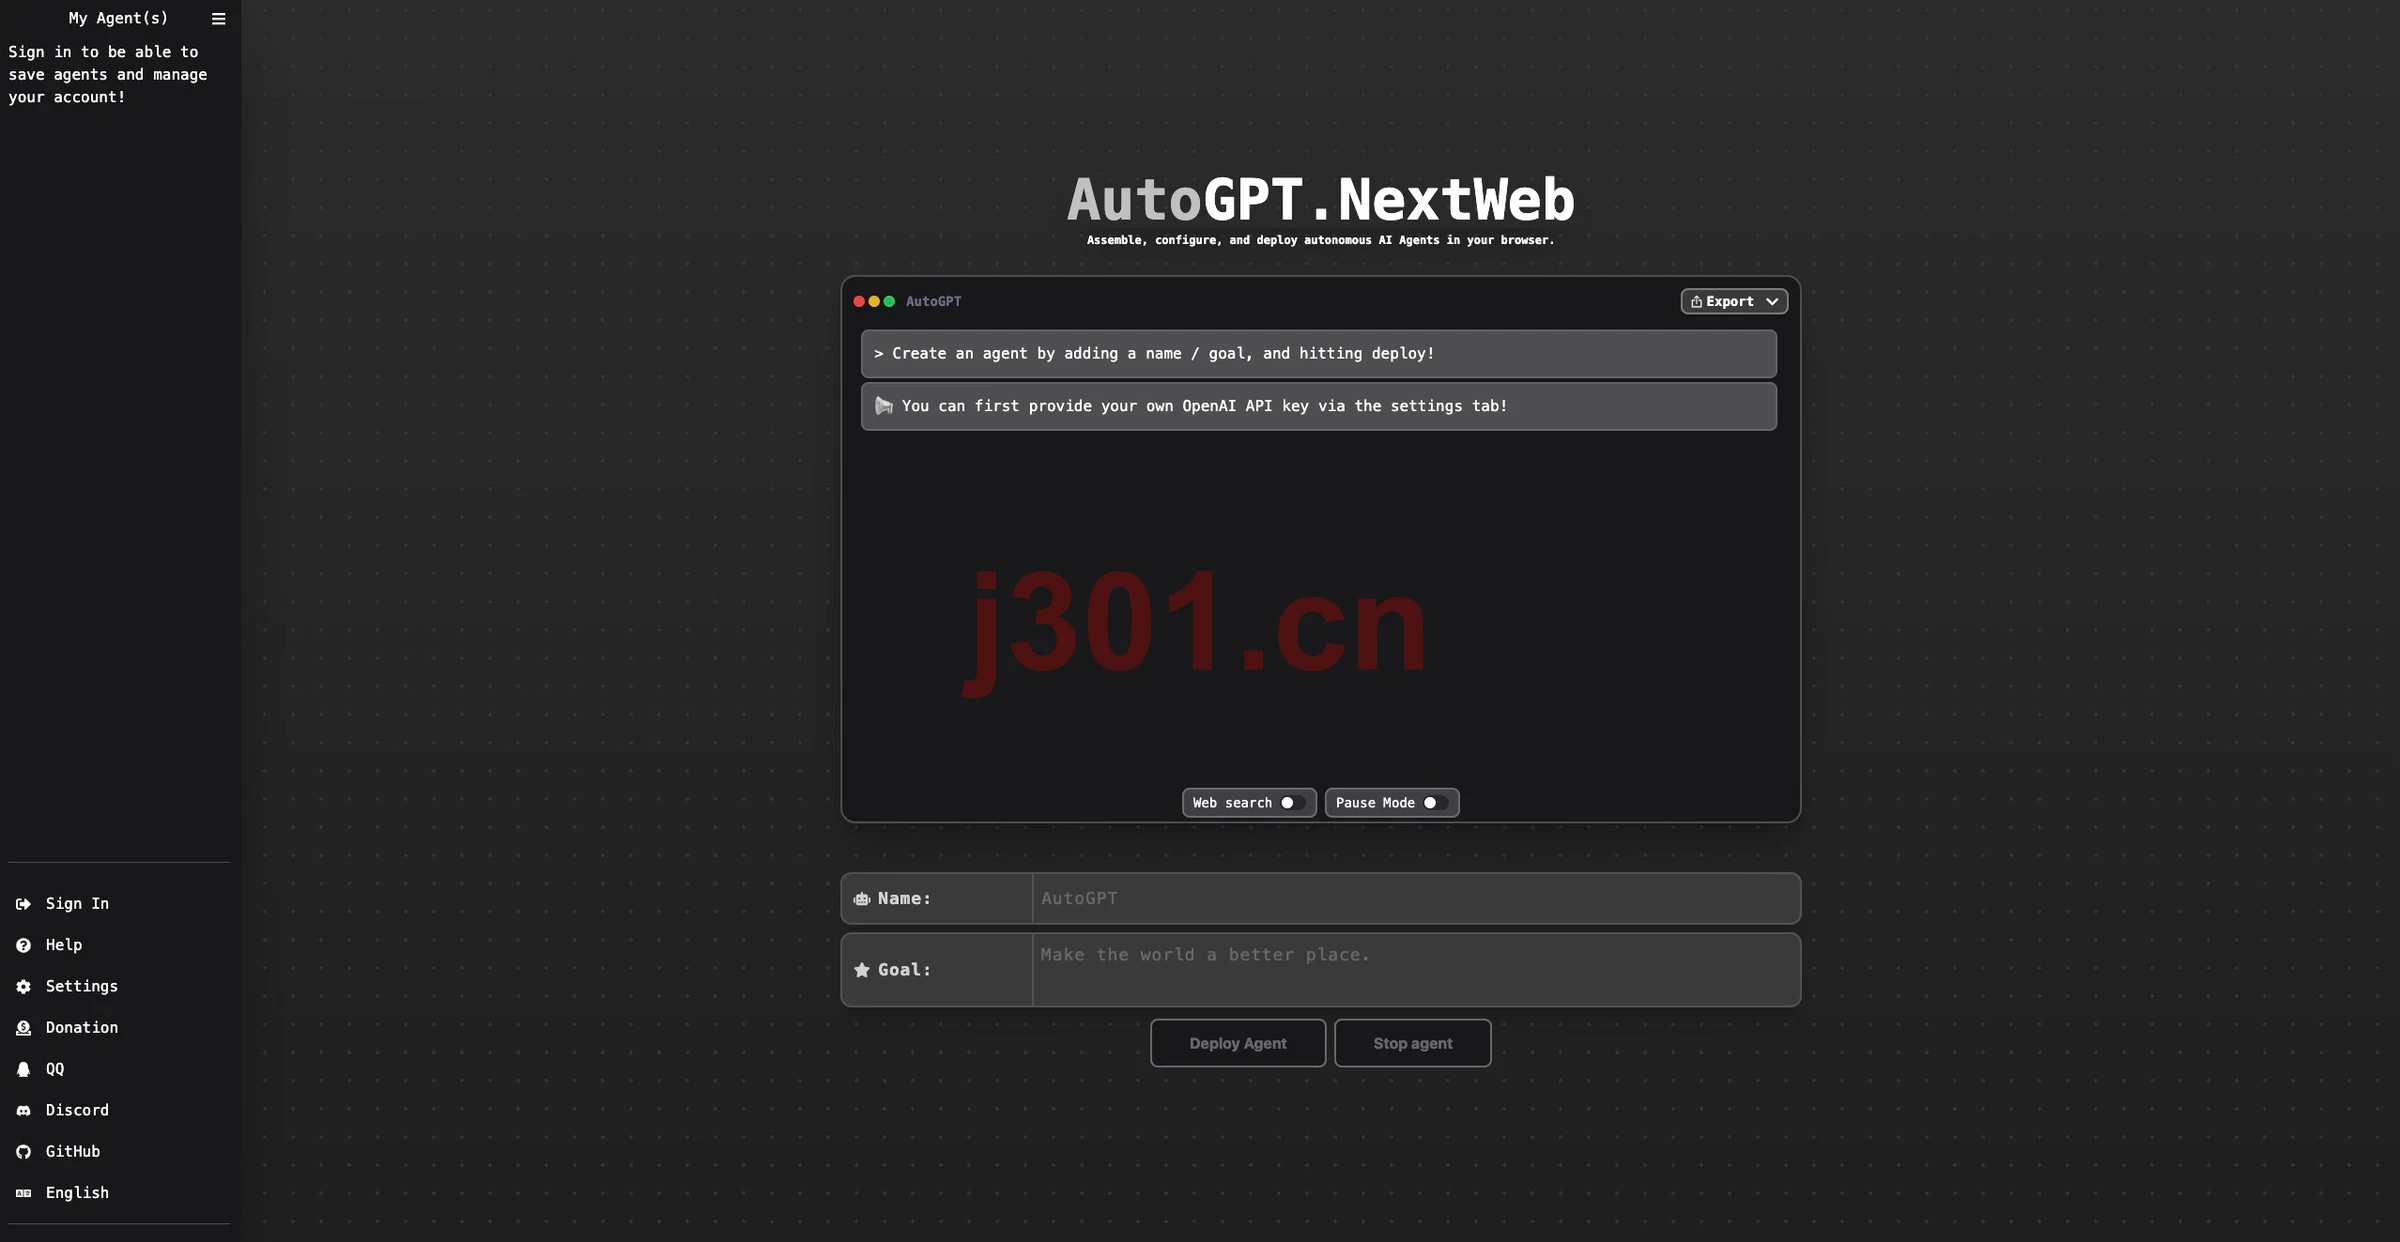The width and height of the screenshot is (2400, 1242).
Task: Click the Stop agent button
Action: (1412, 1043)
